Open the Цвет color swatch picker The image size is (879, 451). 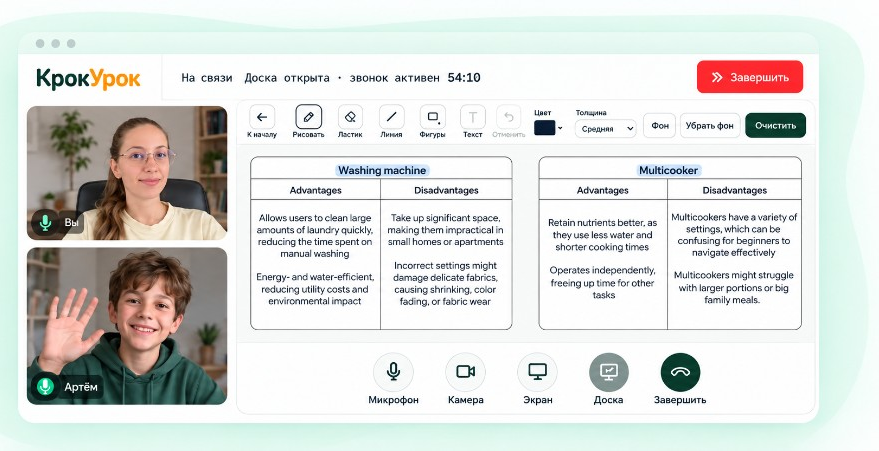[x=548, y=128]
